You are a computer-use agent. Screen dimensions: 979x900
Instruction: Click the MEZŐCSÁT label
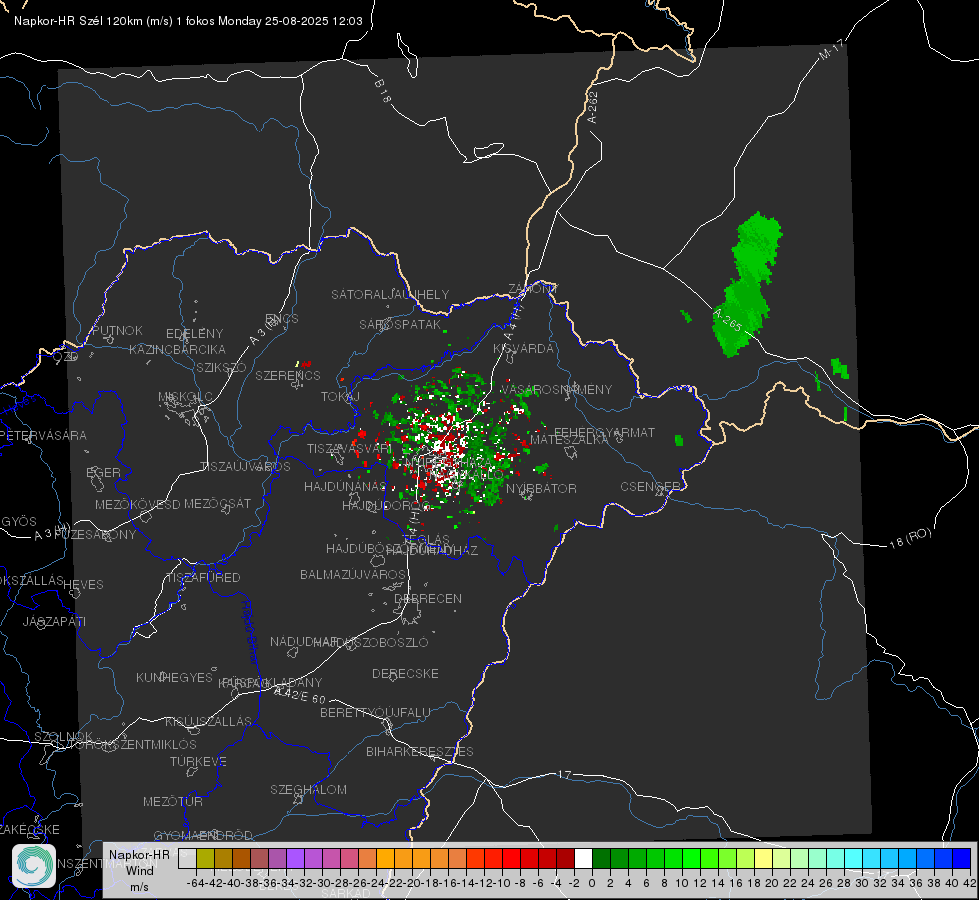click(x=217, y=503)
